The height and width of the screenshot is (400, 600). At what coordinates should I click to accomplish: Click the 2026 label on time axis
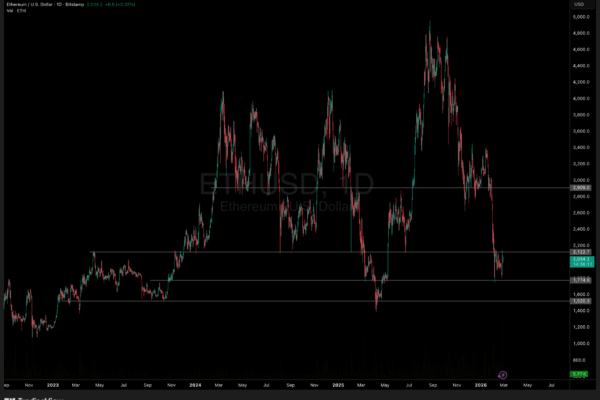point(481,385)
